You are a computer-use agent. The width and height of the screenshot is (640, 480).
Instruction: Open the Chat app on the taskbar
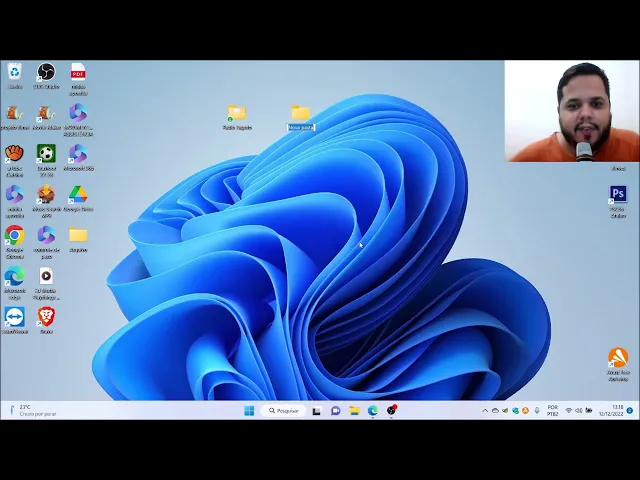coord(336,411)
